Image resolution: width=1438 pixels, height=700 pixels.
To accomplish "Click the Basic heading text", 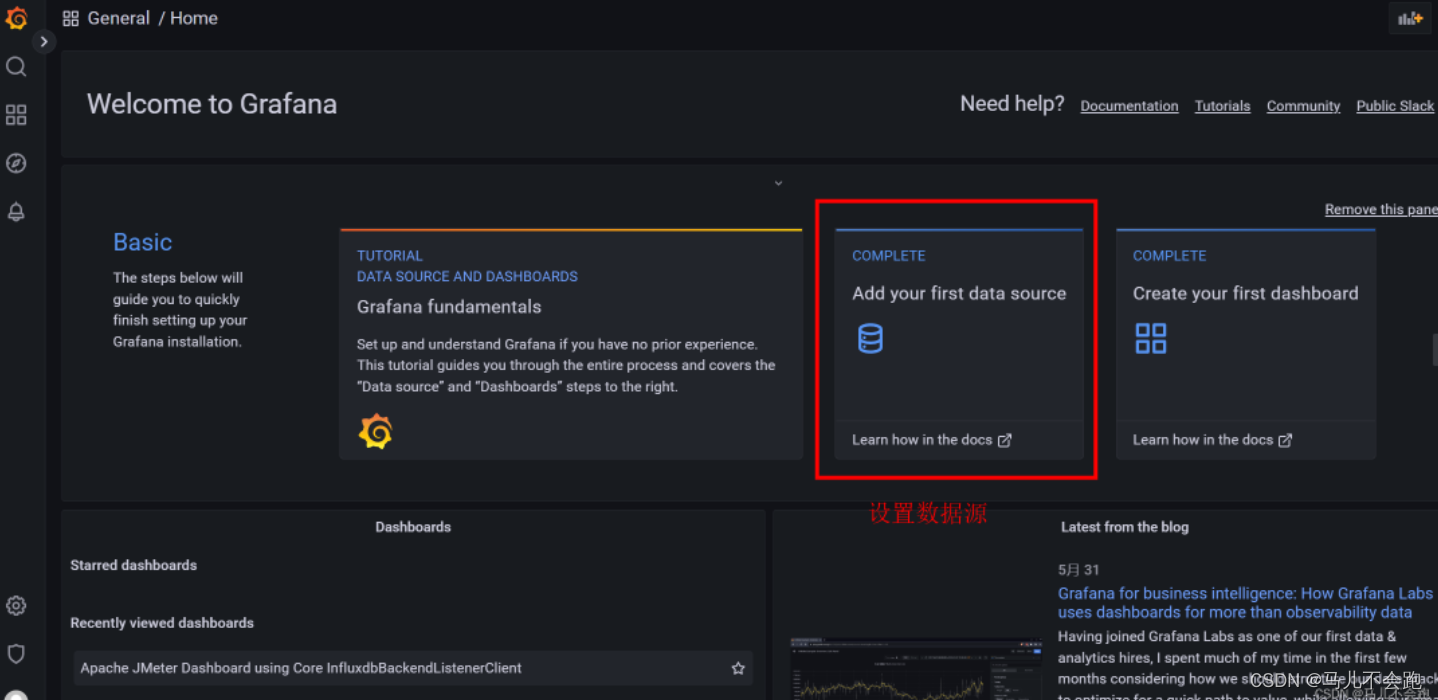I will point(142,242).
